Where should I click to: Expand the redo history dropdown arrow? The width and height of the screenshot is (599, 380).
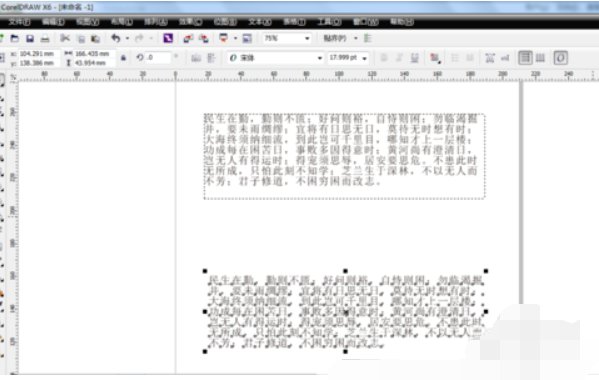point(151,38)
